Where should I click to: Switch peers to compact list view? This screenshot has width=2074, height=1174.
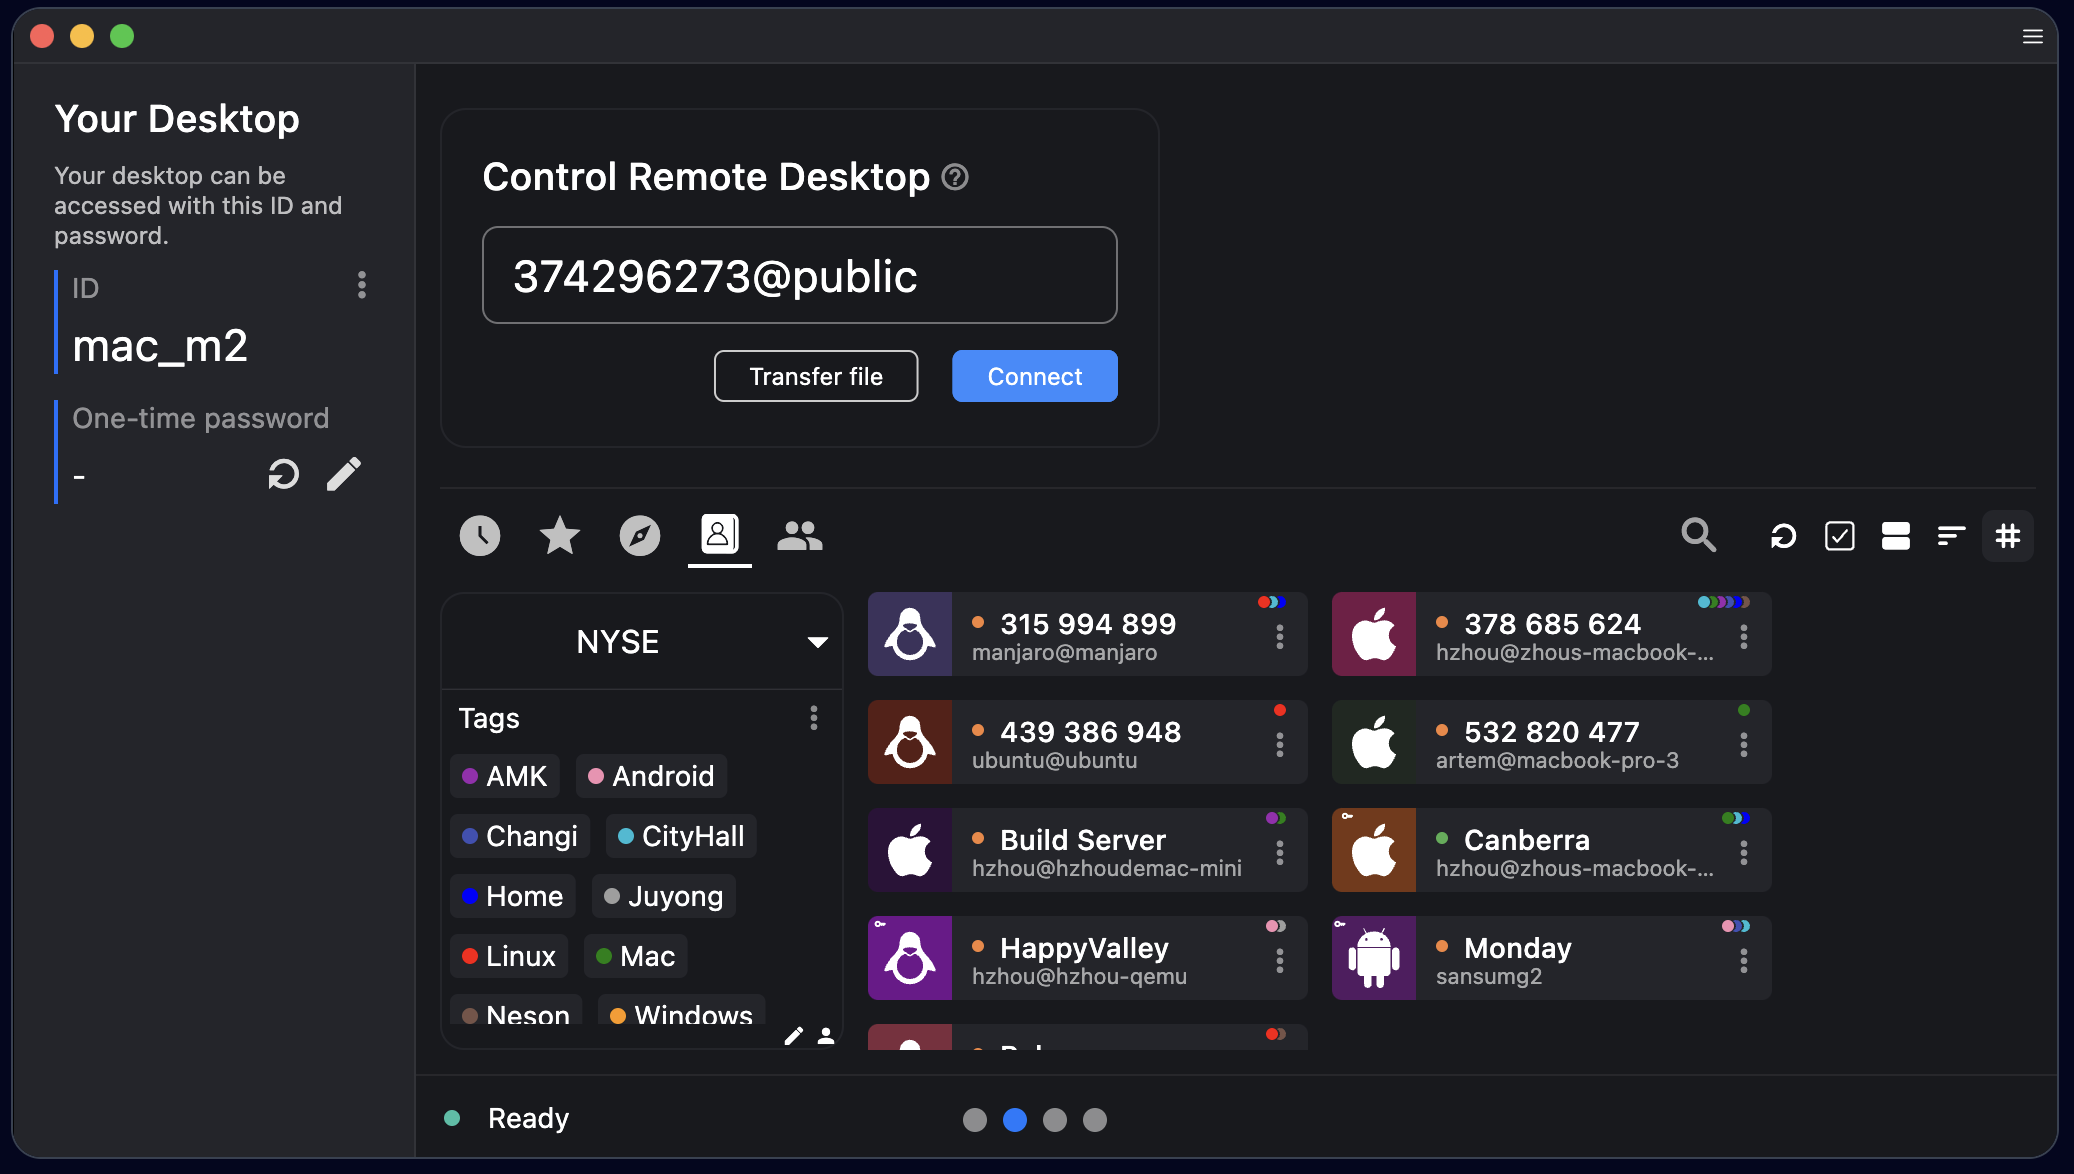1951,536
